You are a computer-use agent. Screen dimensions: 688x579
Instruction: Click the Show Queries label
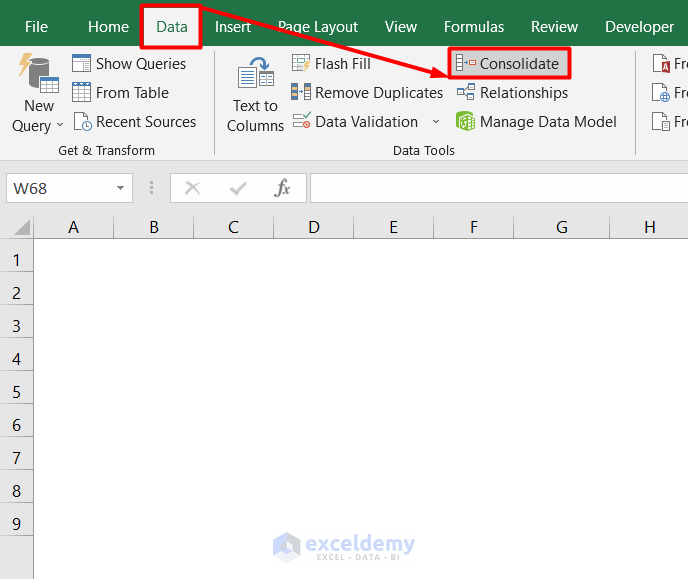click(x=141, y=64)
